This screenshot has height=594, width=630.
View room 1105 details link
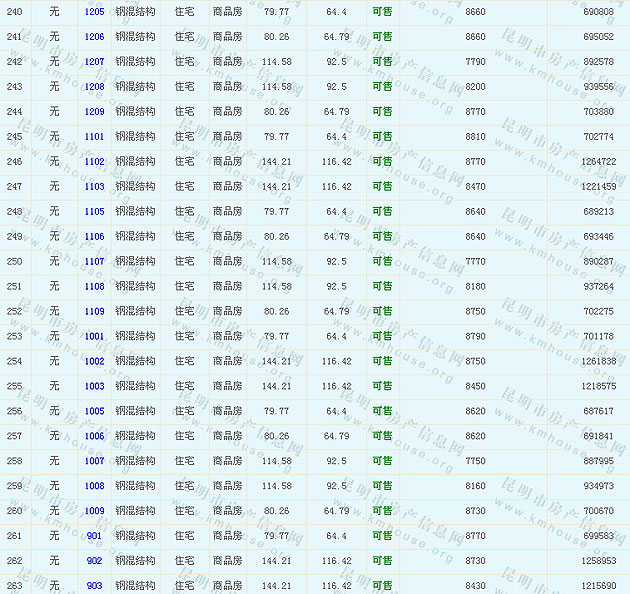click(94, 211)
